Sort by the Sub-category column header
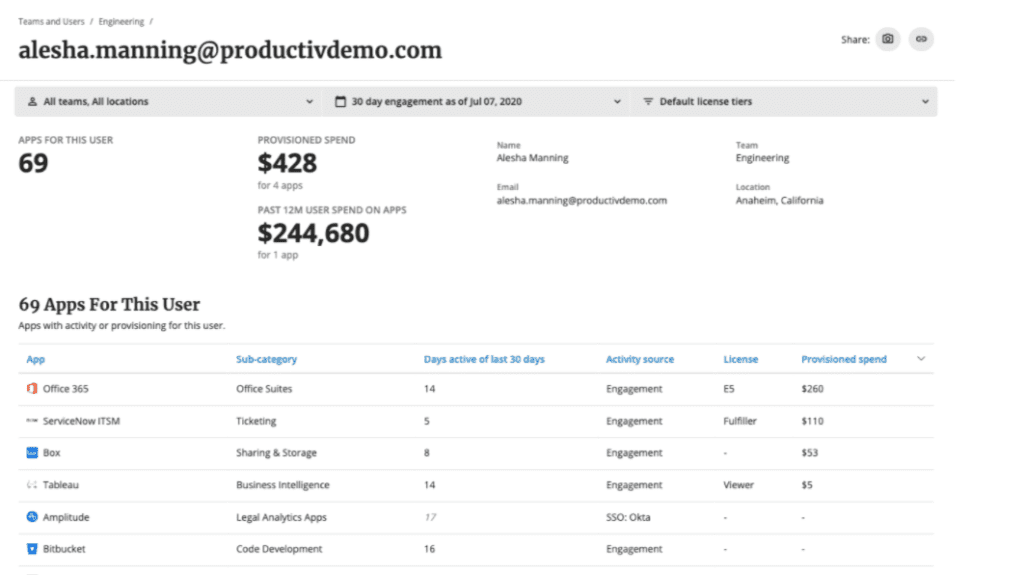The width and height of the screenshot is (1024, 575). [x=266, y=359]
